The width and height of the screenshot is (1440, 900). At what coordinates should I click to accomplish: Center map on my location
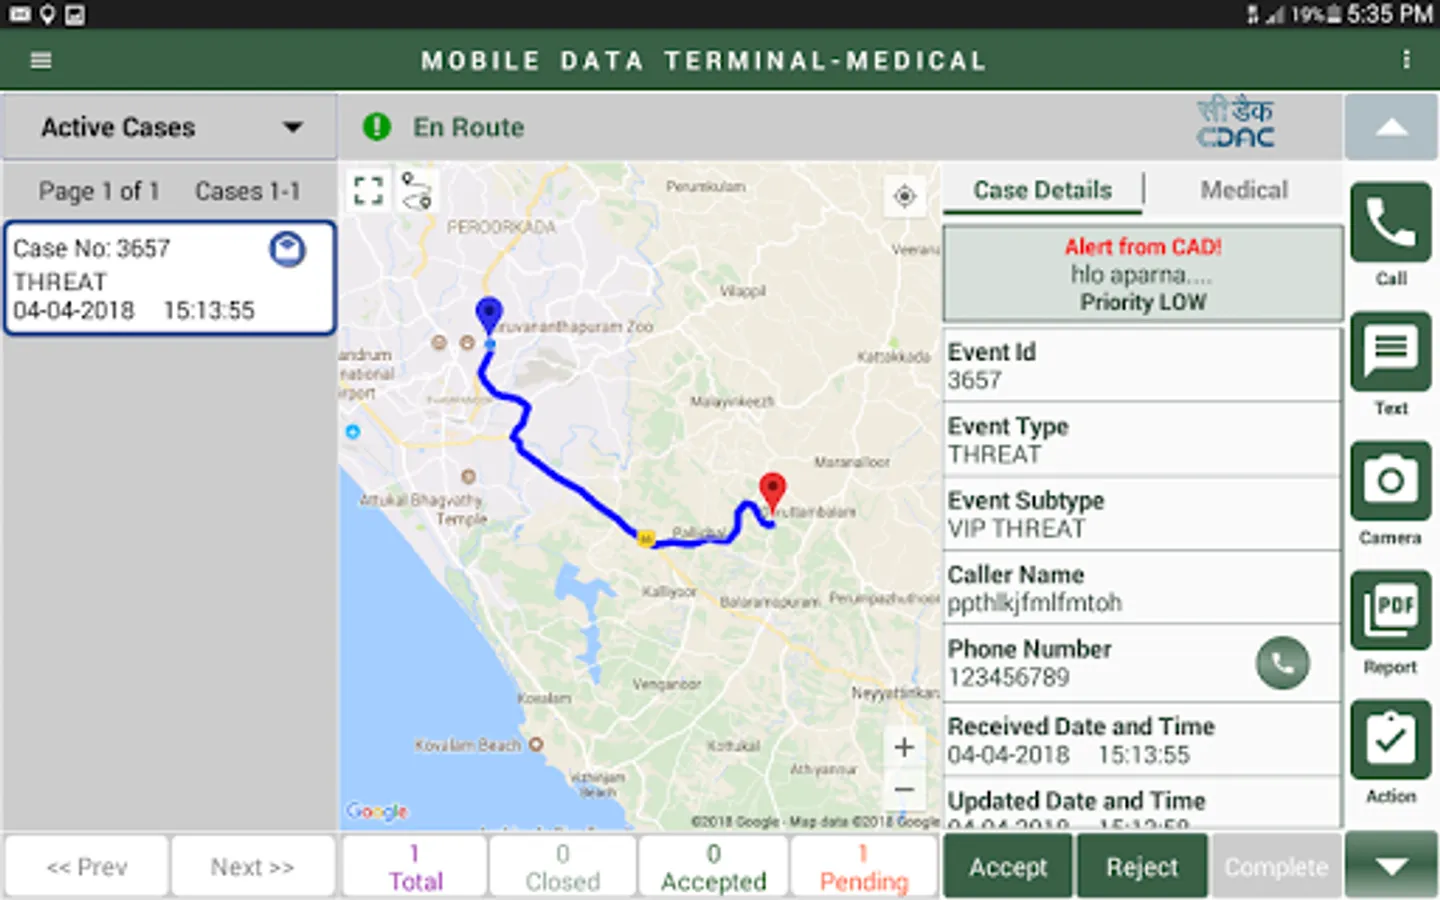(x=904, y=196)
